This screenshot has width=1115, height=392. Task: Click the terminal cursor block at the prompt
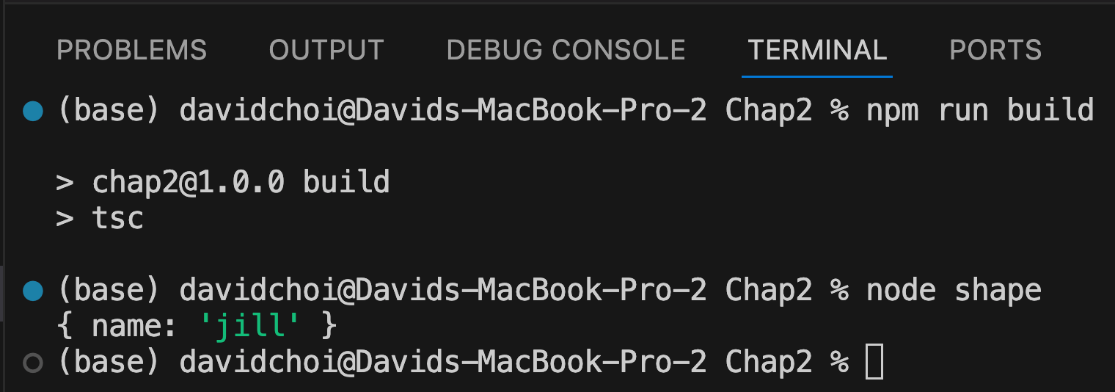(875, 363)
